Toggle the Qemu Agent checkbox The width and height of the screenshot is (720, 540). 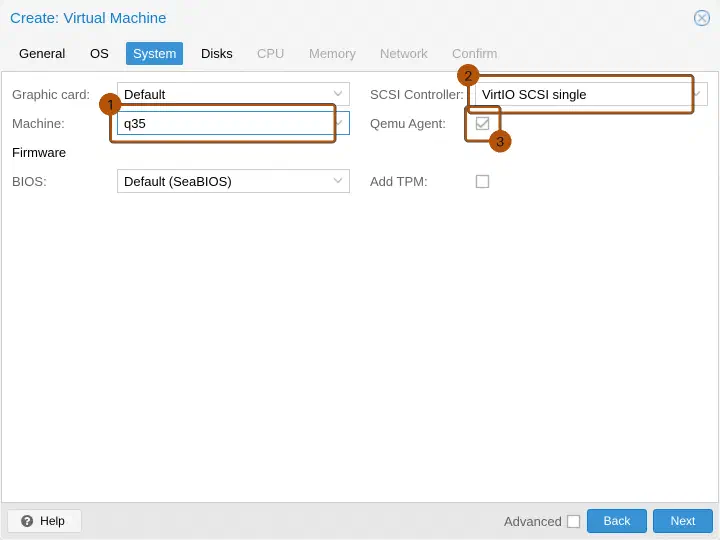coord(482,124)
